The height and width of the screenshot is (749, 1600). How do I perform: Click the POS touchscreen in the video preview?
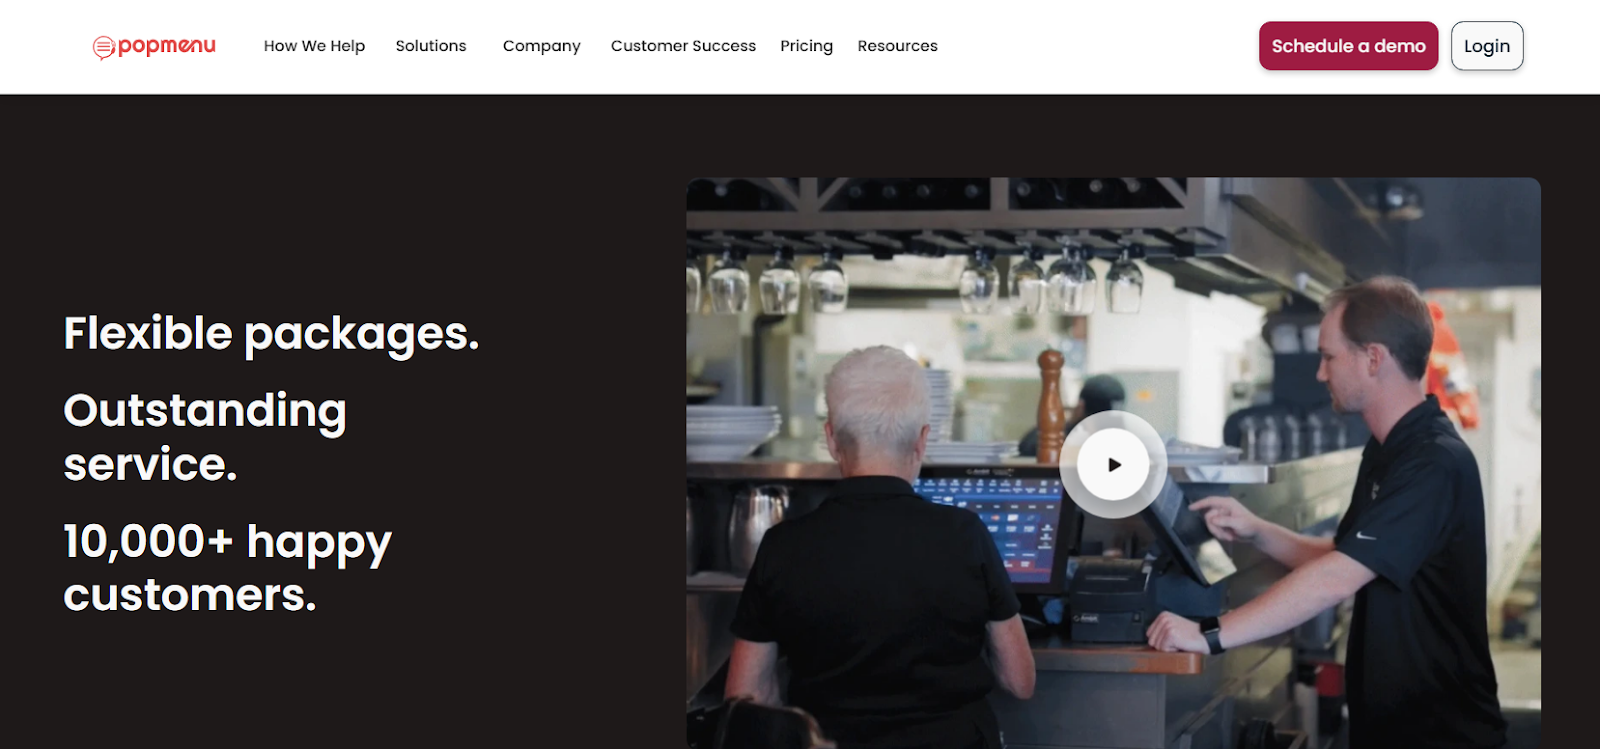[x=990, y=527]
